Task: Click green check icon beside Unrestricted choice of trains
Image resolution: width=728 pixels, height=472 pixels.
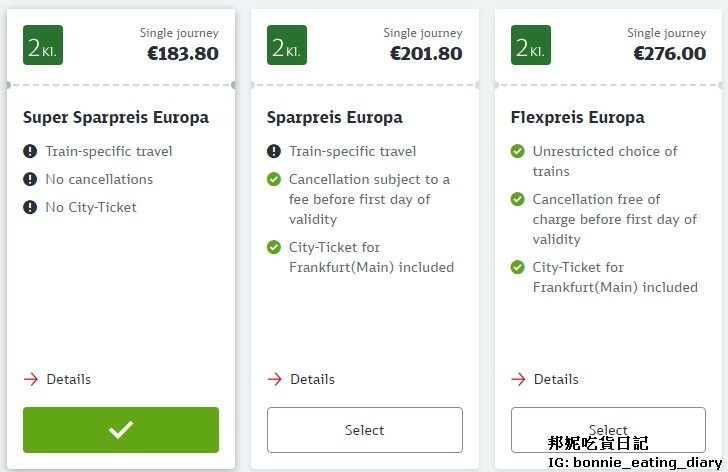Action: tap(517, 152)
